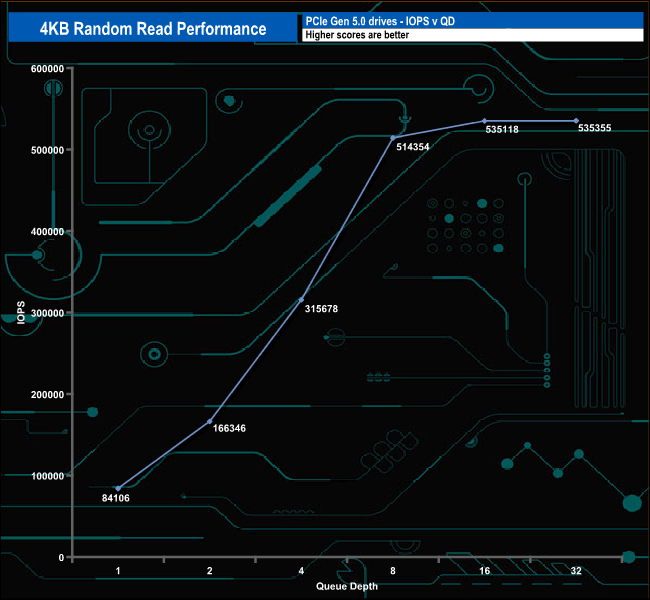Select the 100000 y-axis tick label
The image size is (650, 600).
click(x=47, y=476)
